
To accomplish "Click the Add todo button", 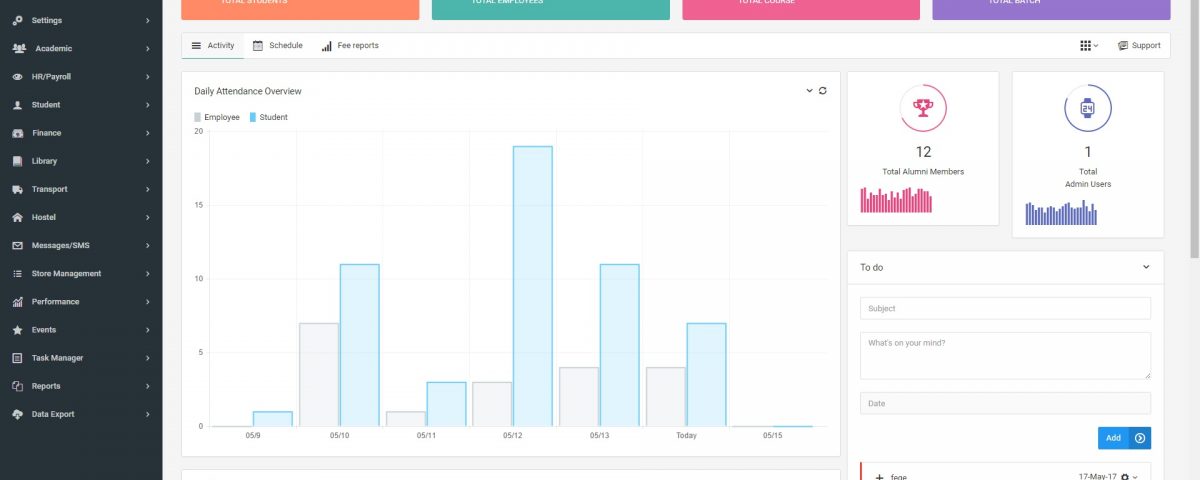I will [1112, 438].
